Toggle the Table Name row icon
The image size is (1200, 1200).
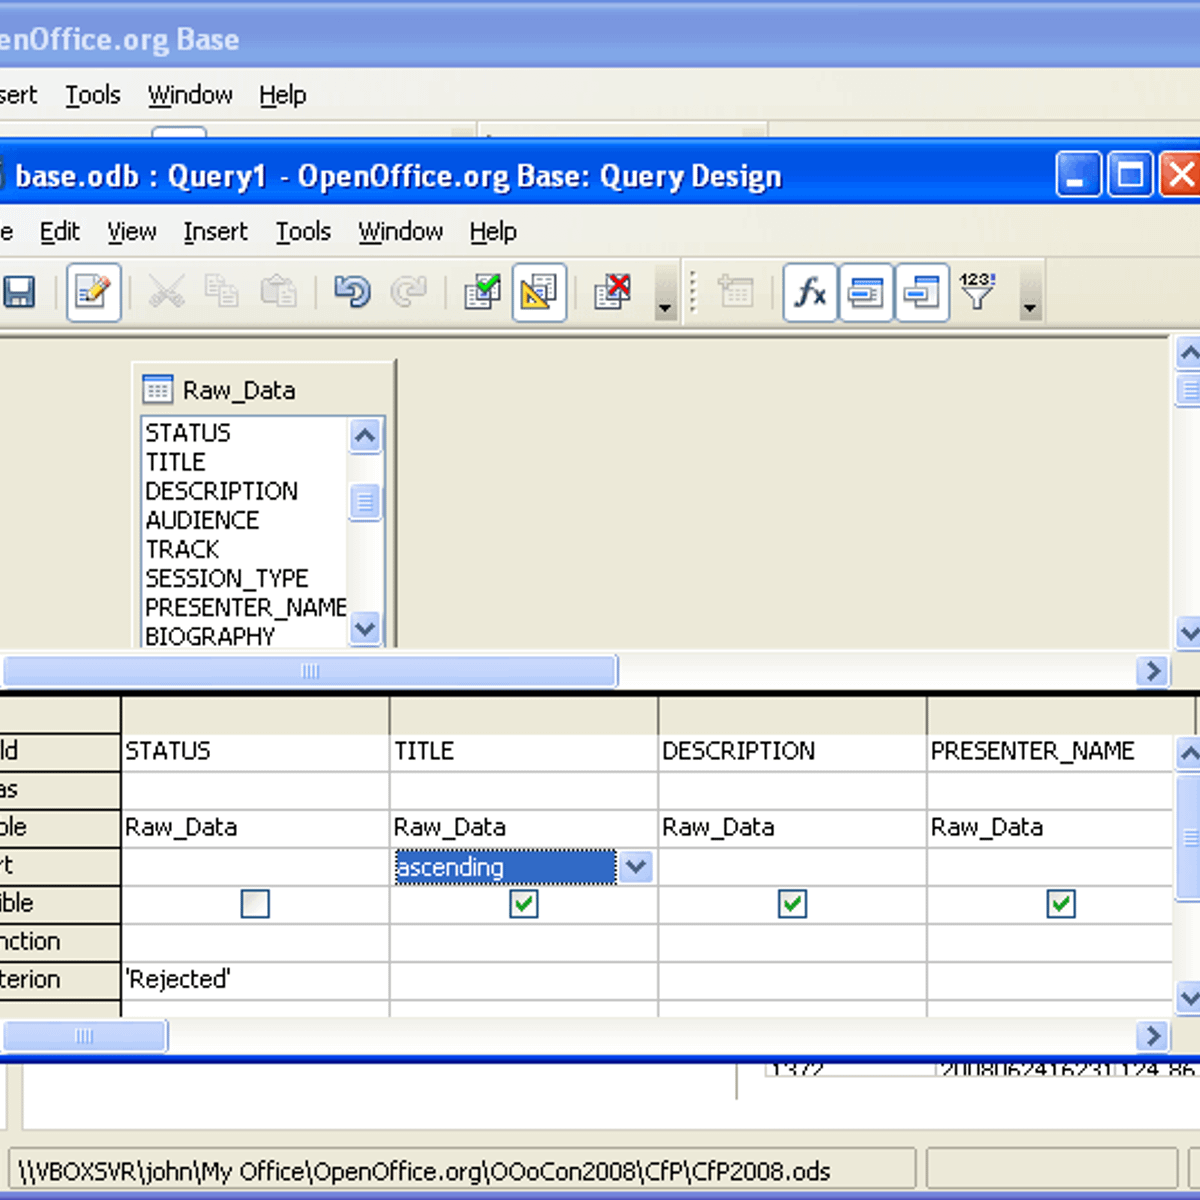[866, 292]
